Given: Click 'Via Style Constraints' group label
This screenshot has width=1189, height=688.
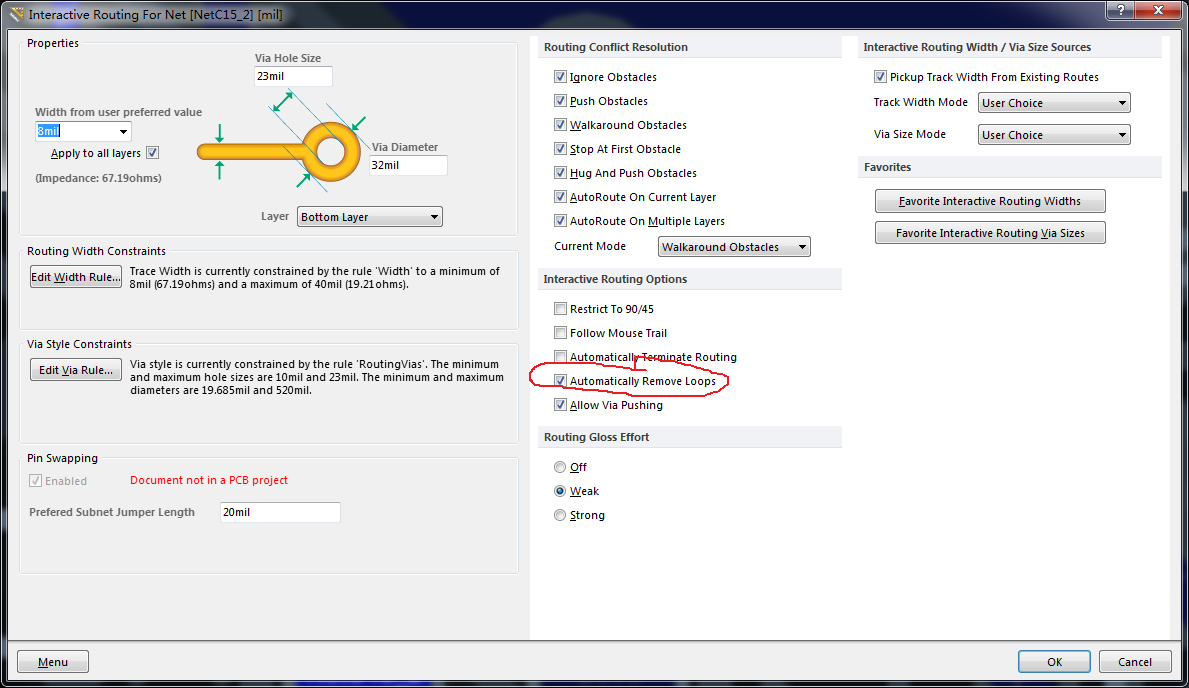Looking at the screenshot, I should pyautogui.click(x=80, y=344).
